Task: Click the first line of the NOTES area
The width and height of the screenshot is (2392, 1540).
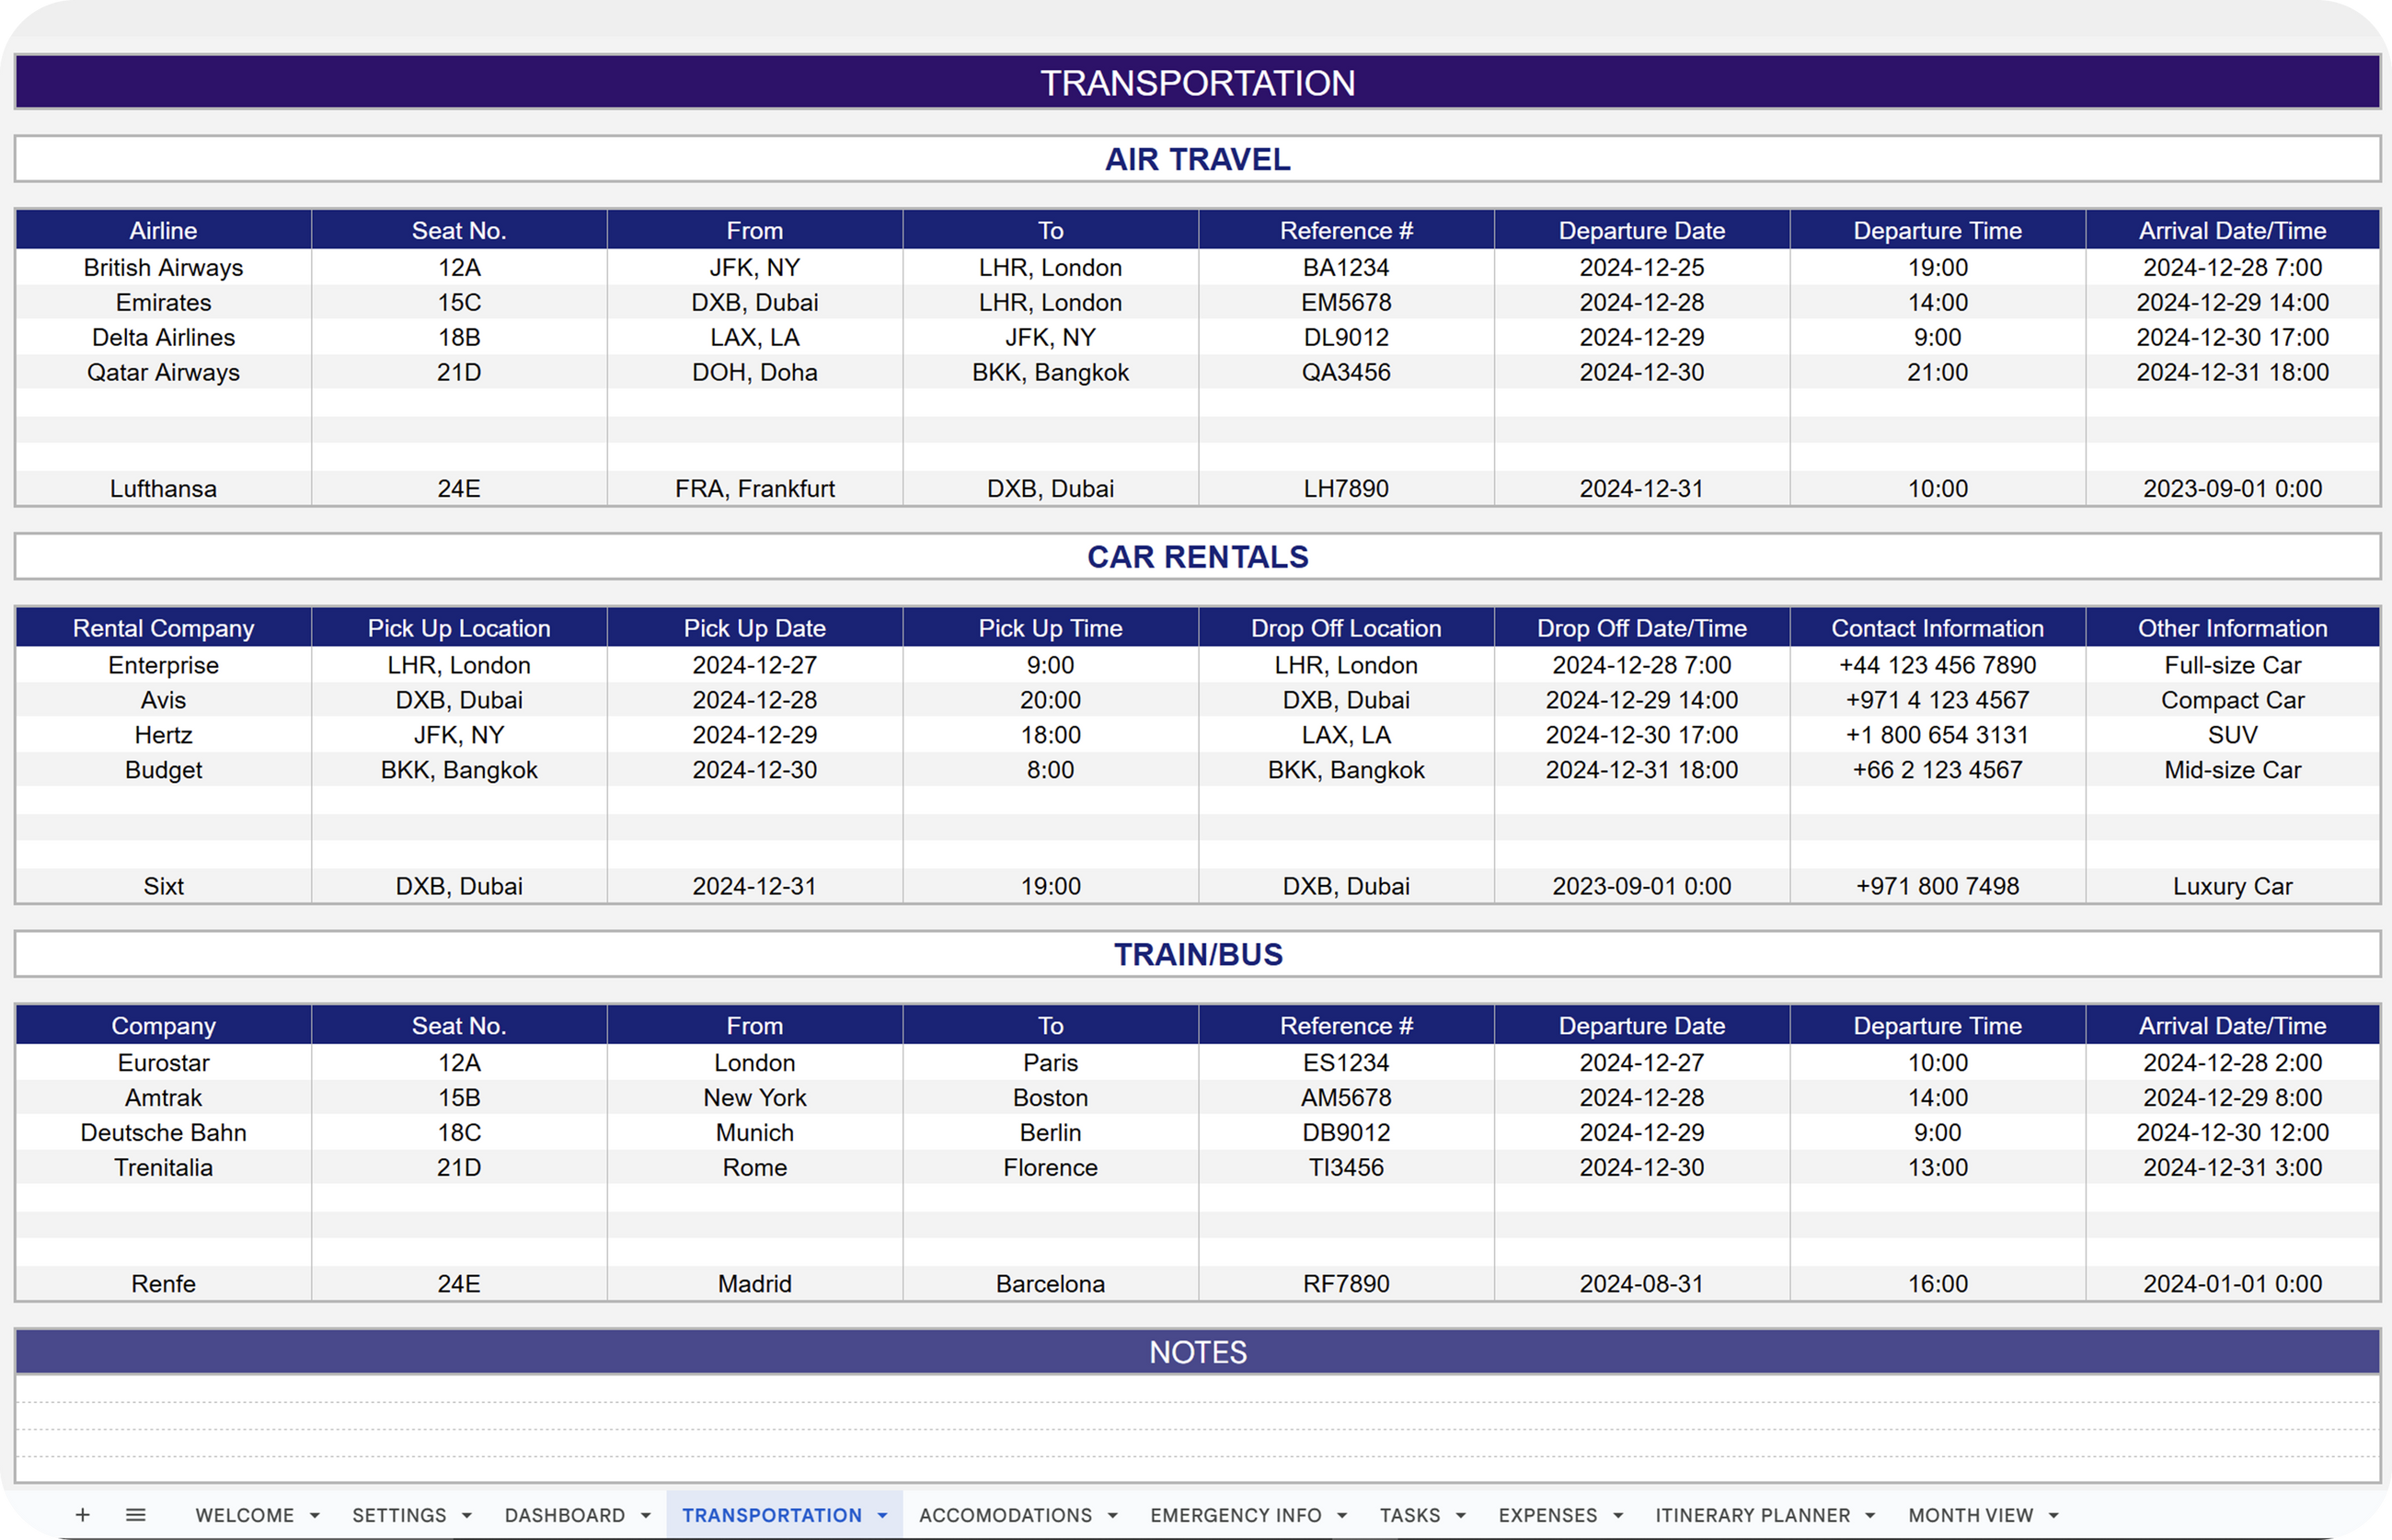Action: click(1197, 1389)
